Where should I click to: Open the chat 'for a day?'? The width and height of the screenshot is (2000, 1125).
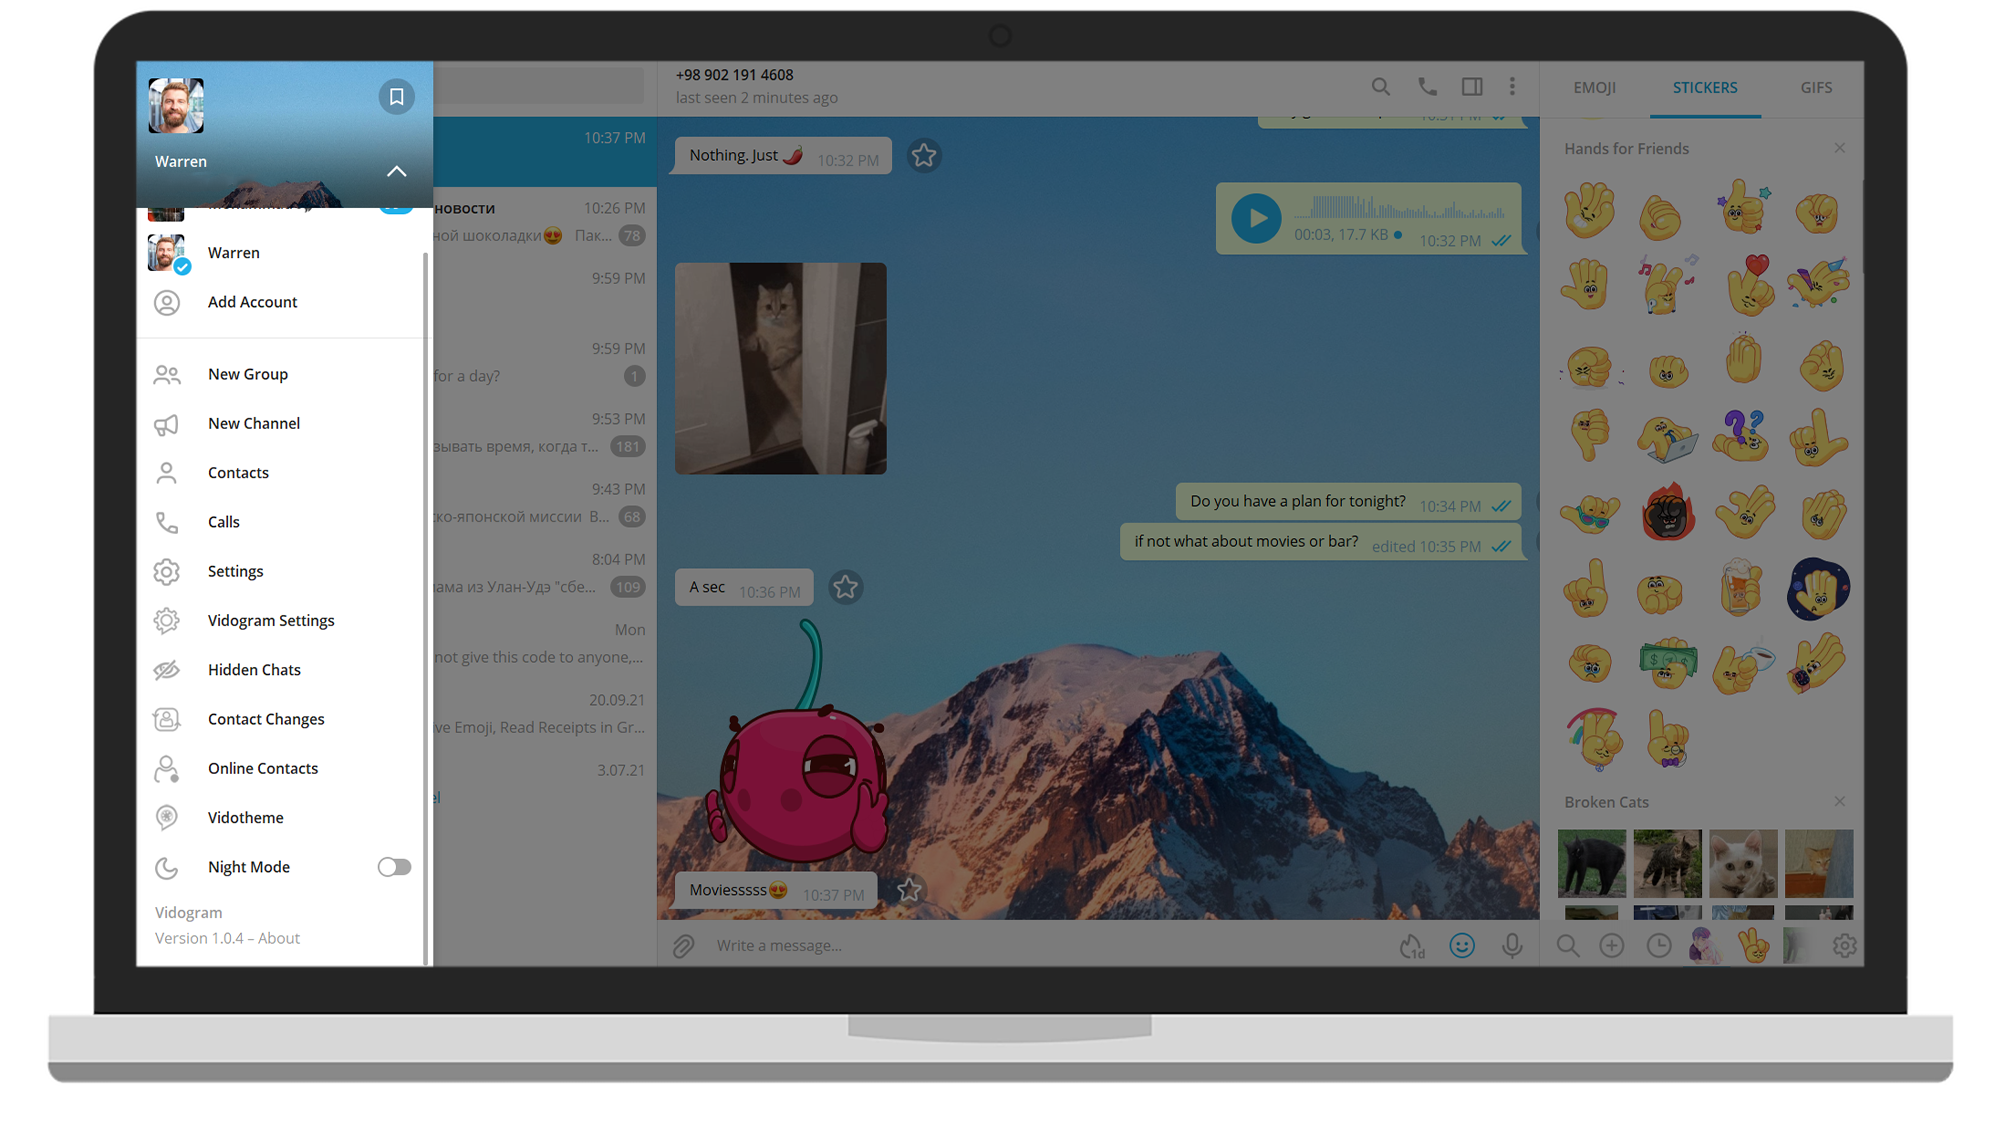click(545, 363)
